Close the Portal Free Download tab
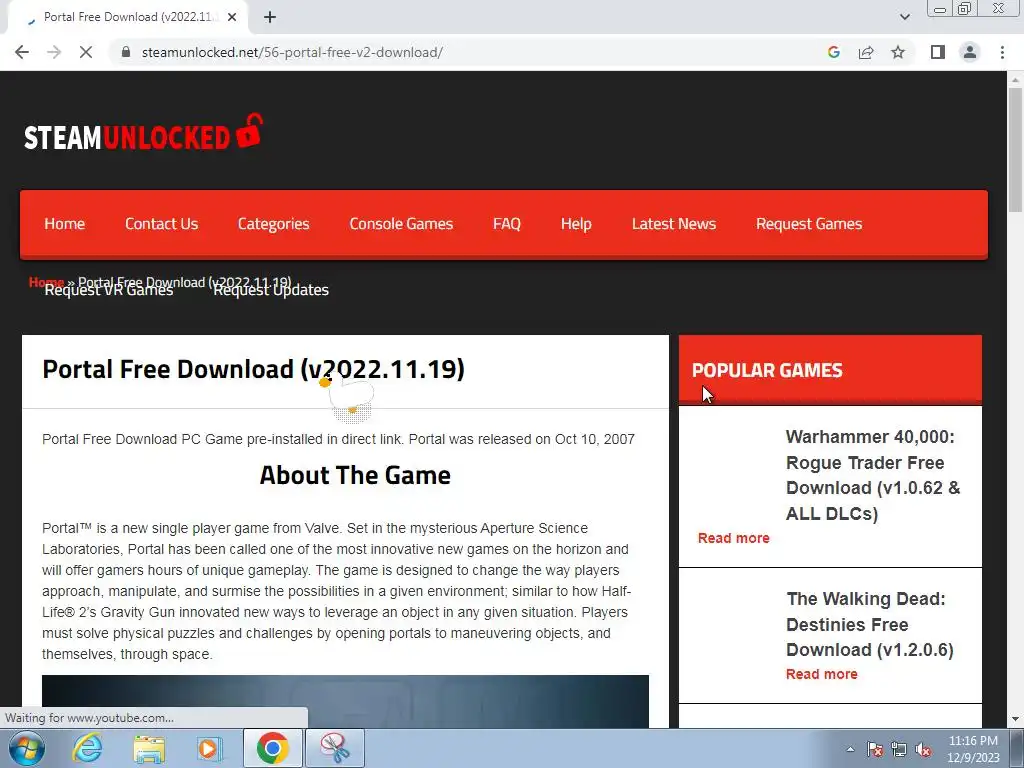This screenshot has height=768, width=1024. tap(232, 17)
